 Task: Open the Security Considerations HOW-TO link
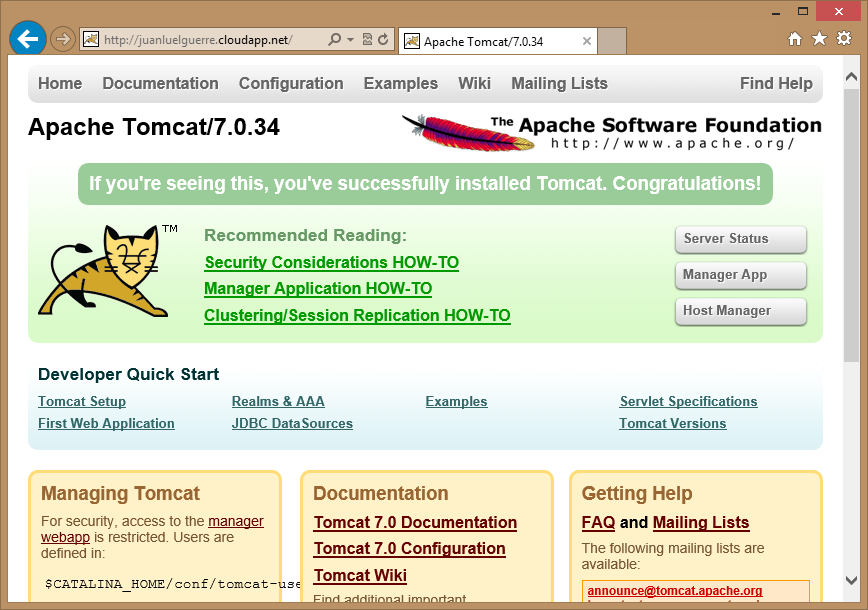(x=331, y=263)
